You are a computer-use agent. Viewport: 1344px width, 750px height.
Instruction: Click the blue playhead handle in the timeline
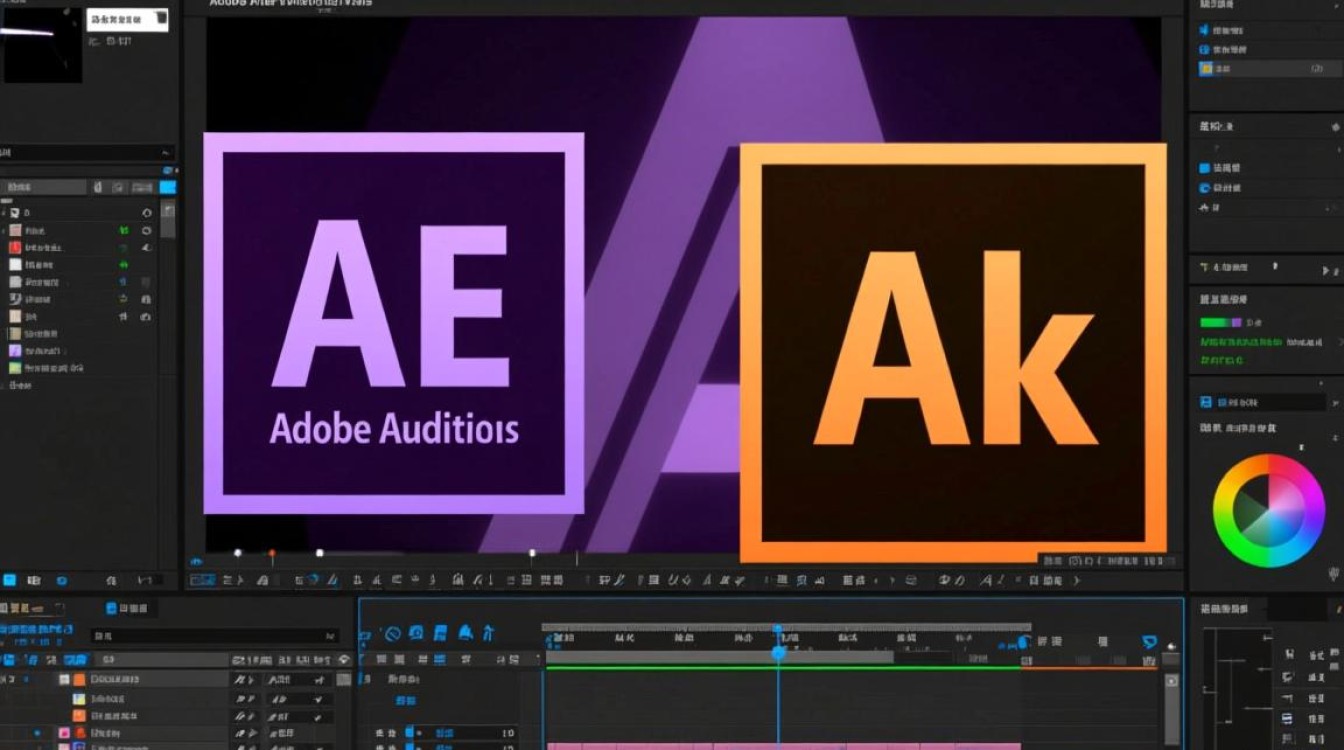[x=778, y=652]
